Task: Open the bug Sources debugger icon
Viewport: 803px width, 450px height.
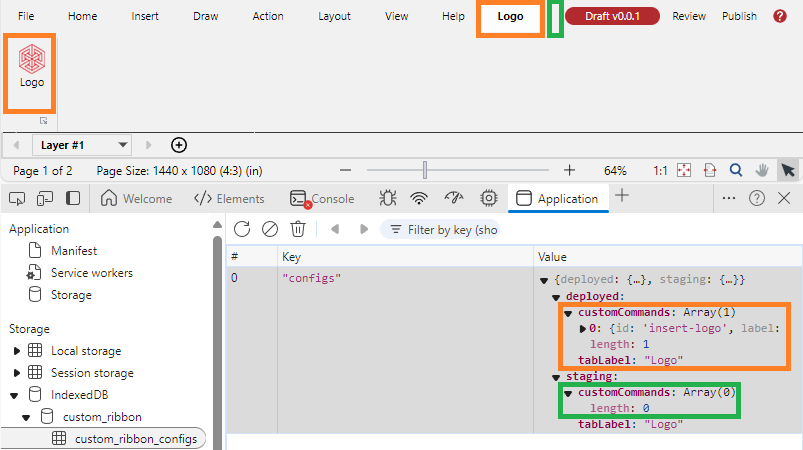Action: click(388, 198)
